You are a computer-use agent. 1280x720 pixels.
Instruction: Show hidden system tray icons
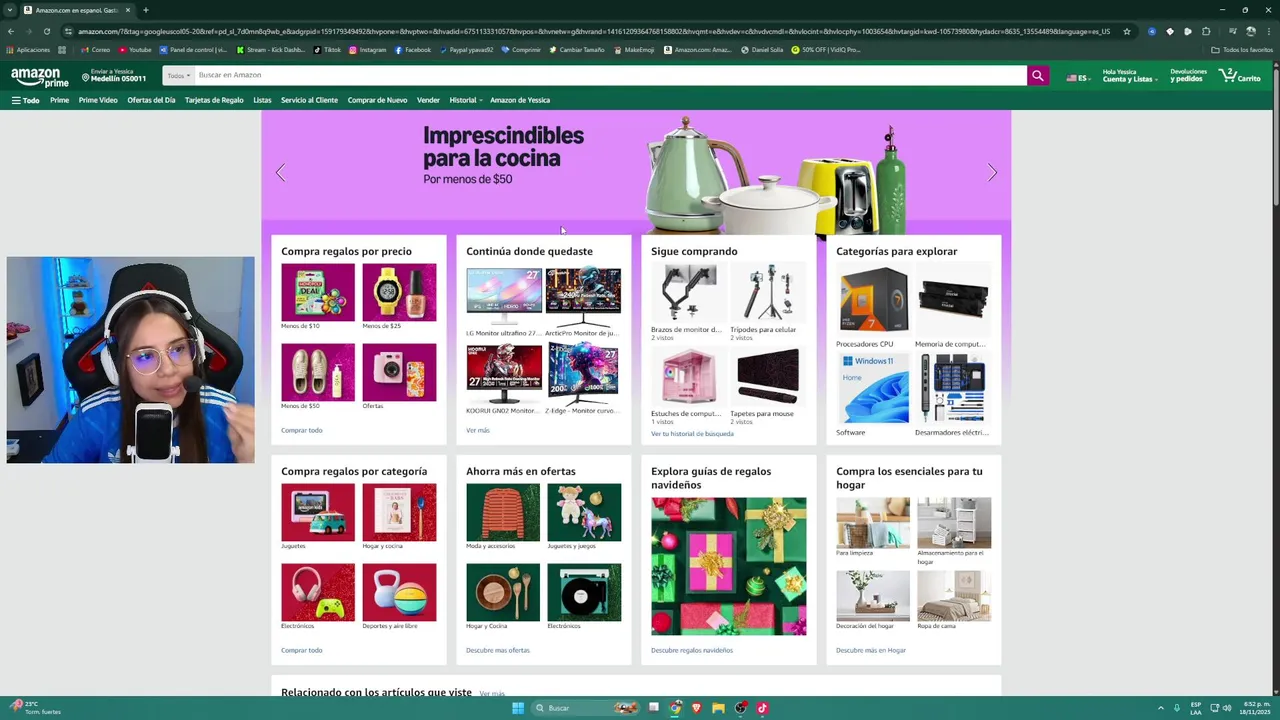click(x=1161, y=708)
